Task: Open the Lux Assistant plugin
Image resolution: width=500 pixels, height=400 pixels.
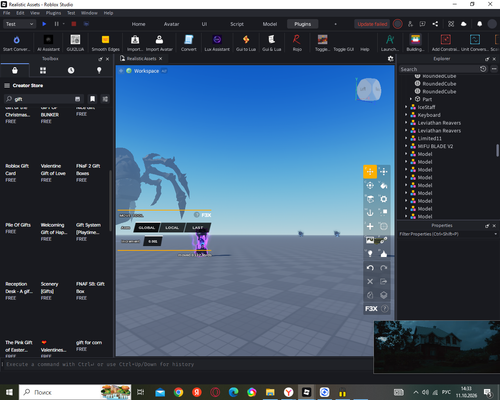Action: pos(217,43)
